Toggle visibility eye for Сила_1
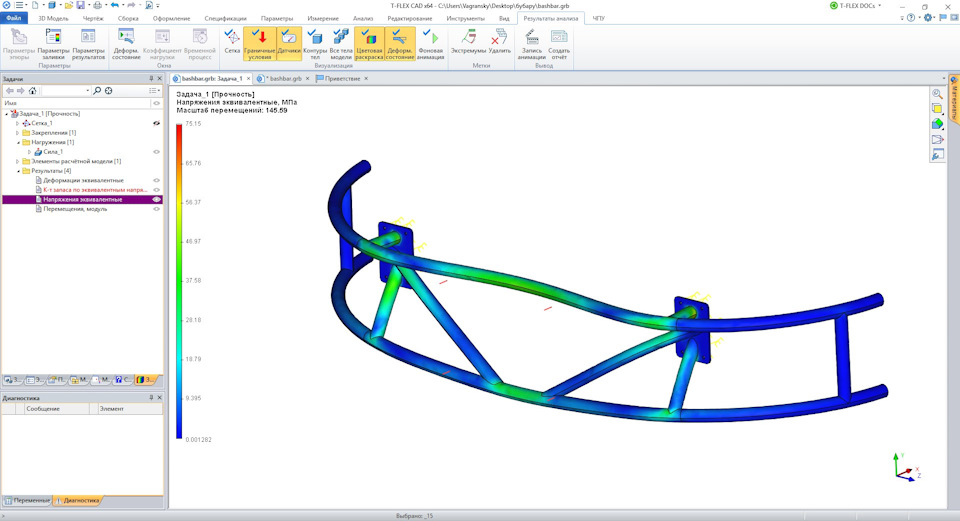The width and height of the screenshot is (960, 521). coord(156,152)
